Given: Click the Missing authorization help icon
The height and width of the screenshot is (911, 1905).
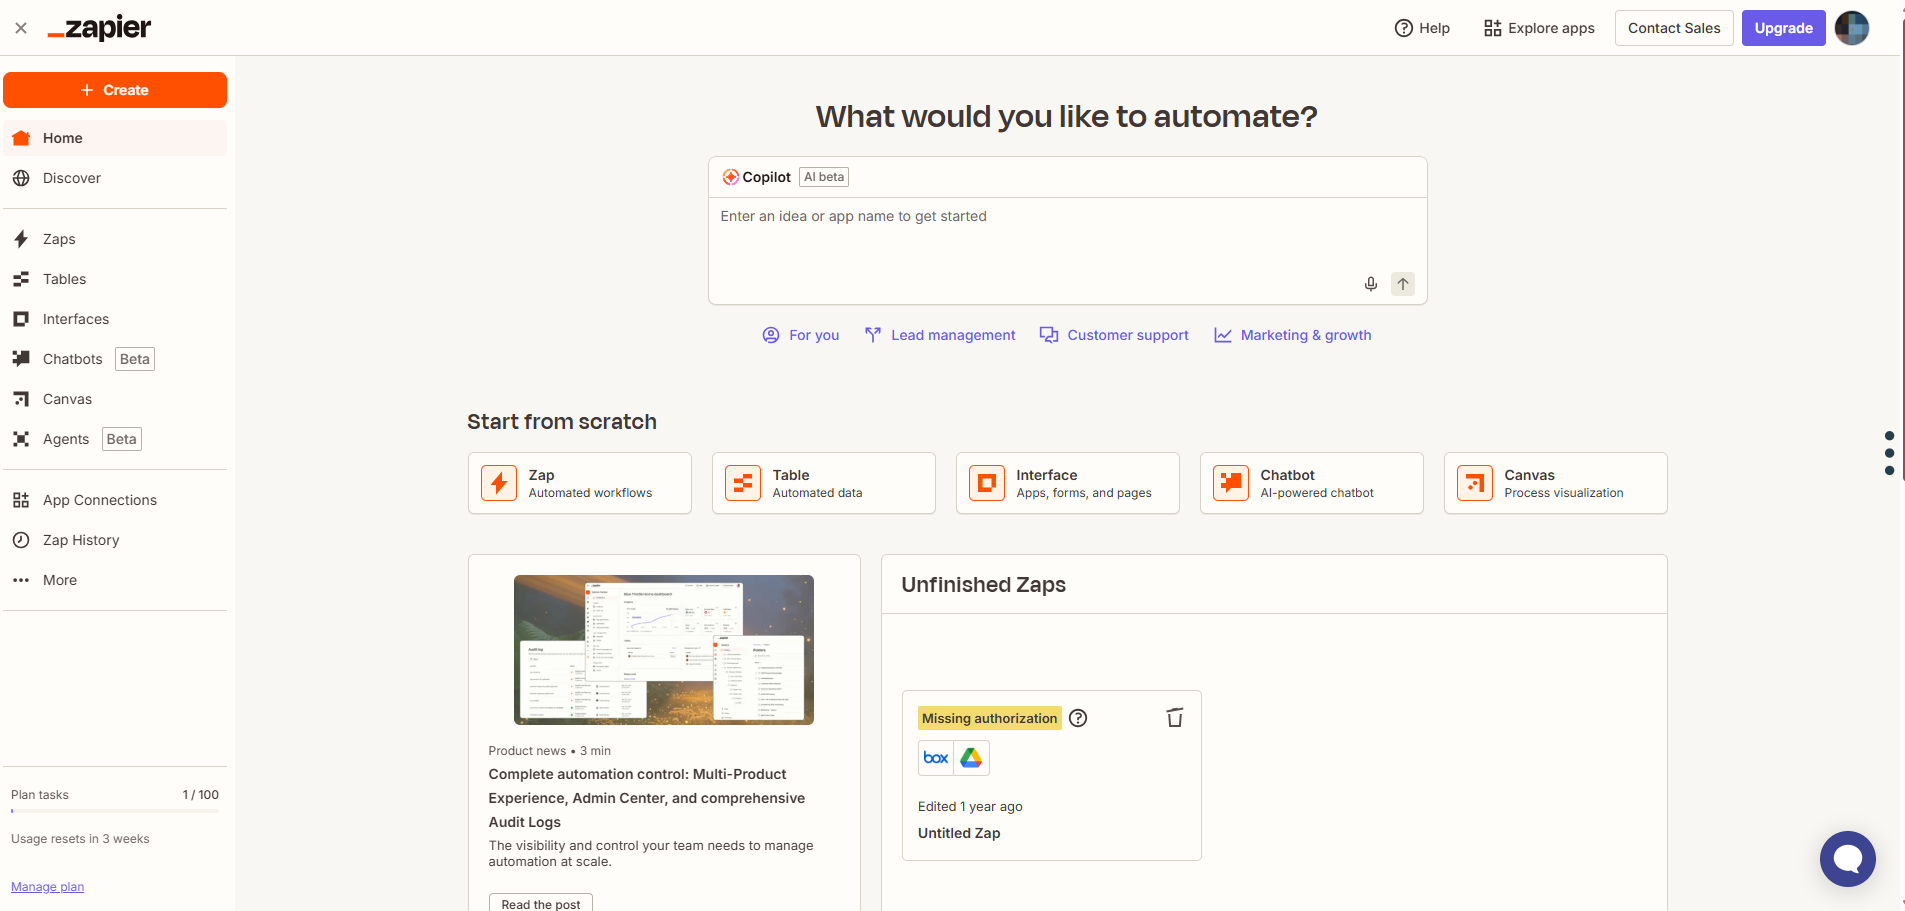Looking at the screenshot, I should (x=1078, y=718).
